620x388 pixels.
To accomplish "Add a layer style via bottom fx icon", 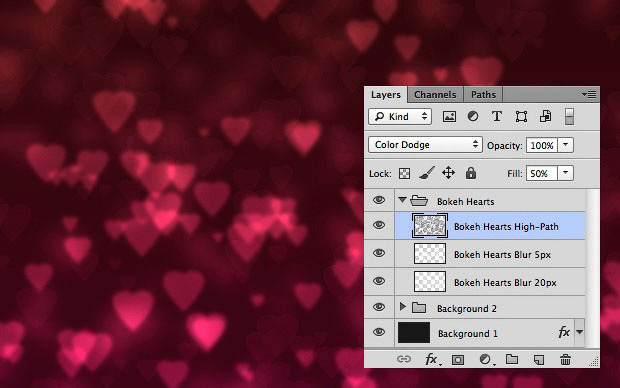I will (x=431, y=359).
